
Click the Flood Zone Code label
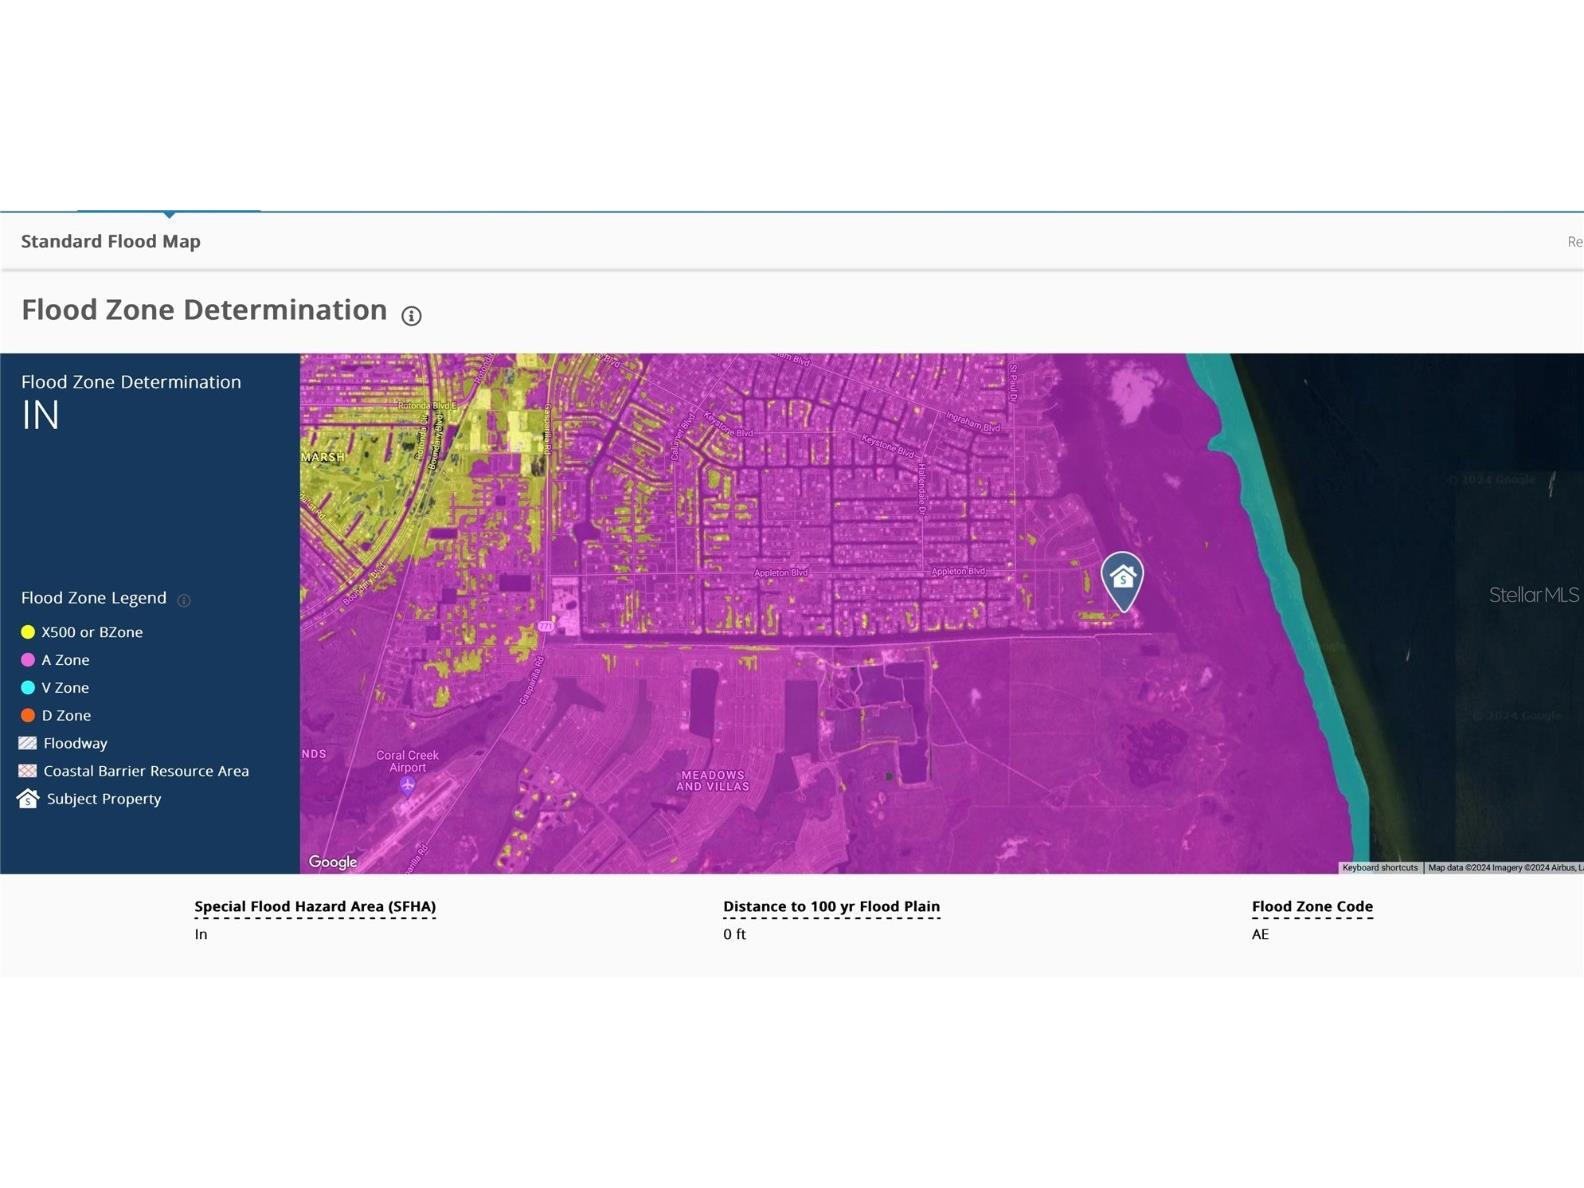tap(1312, 907)
